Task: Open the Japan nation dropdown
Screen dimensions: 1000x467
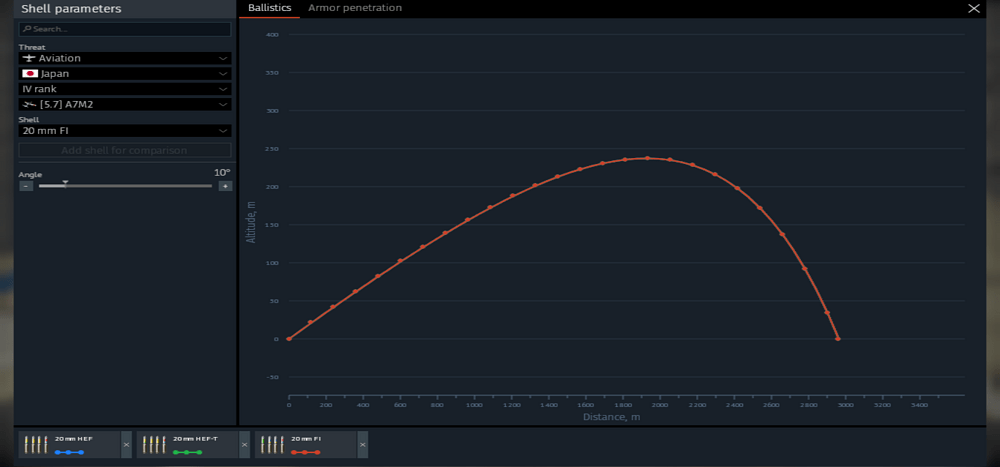Action: [125, 73]
